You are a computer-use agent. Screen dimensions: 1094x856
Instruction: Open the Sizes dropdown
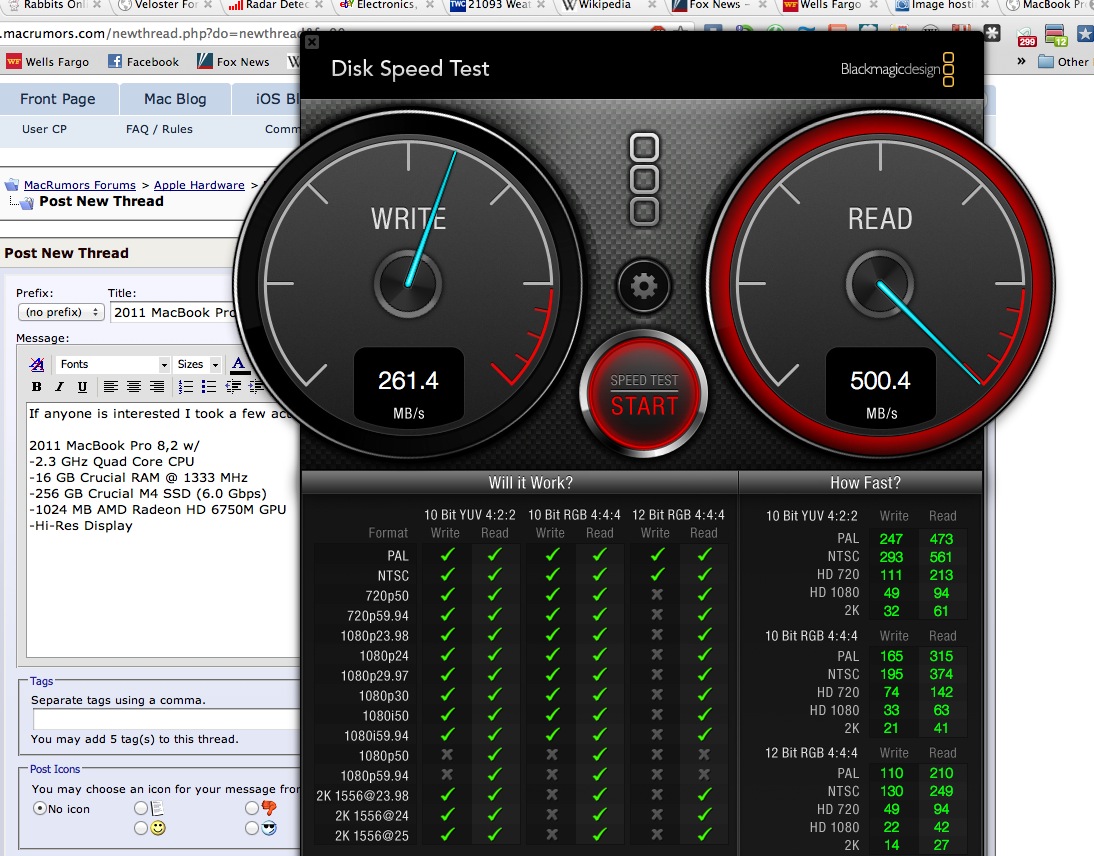coord(197,364)
